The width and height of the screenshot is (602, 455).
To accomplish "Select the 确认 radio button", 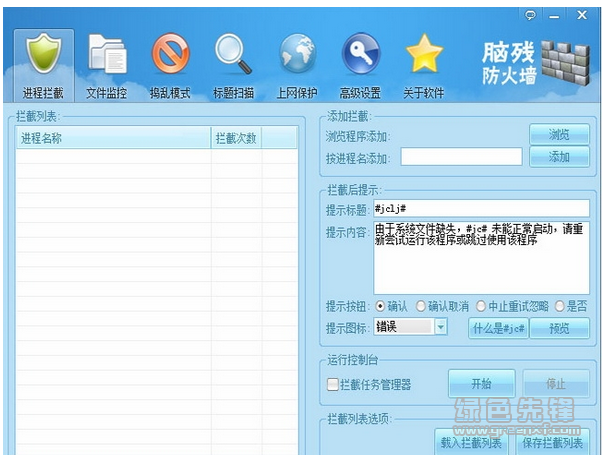I will click(x=379, y=306).
